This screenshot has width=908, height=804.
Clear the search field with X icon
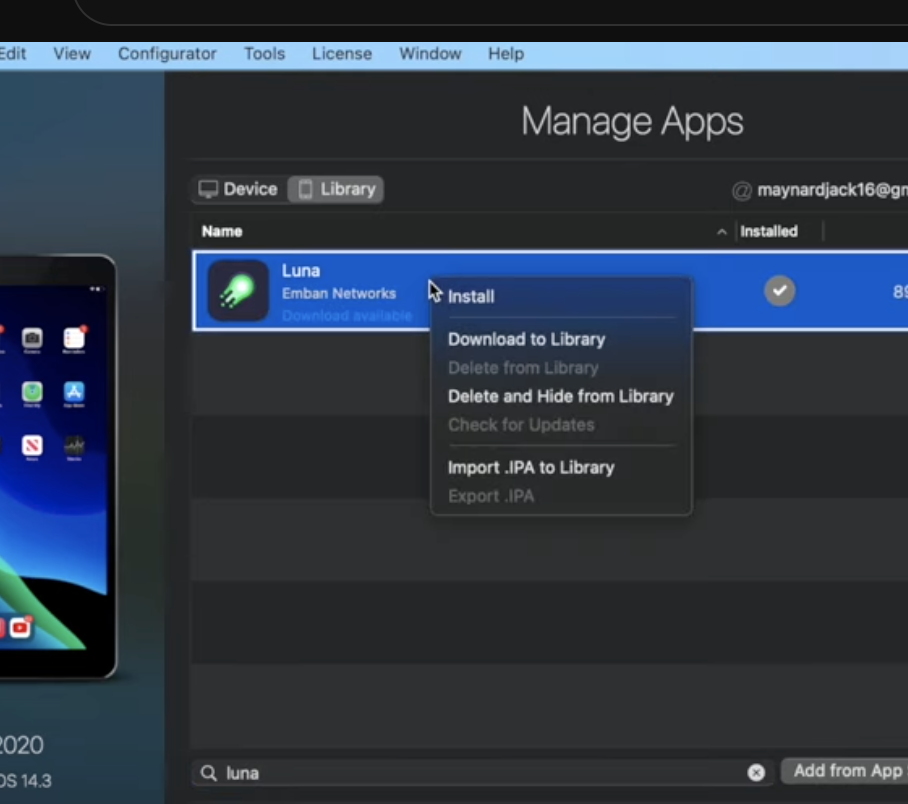756,772
